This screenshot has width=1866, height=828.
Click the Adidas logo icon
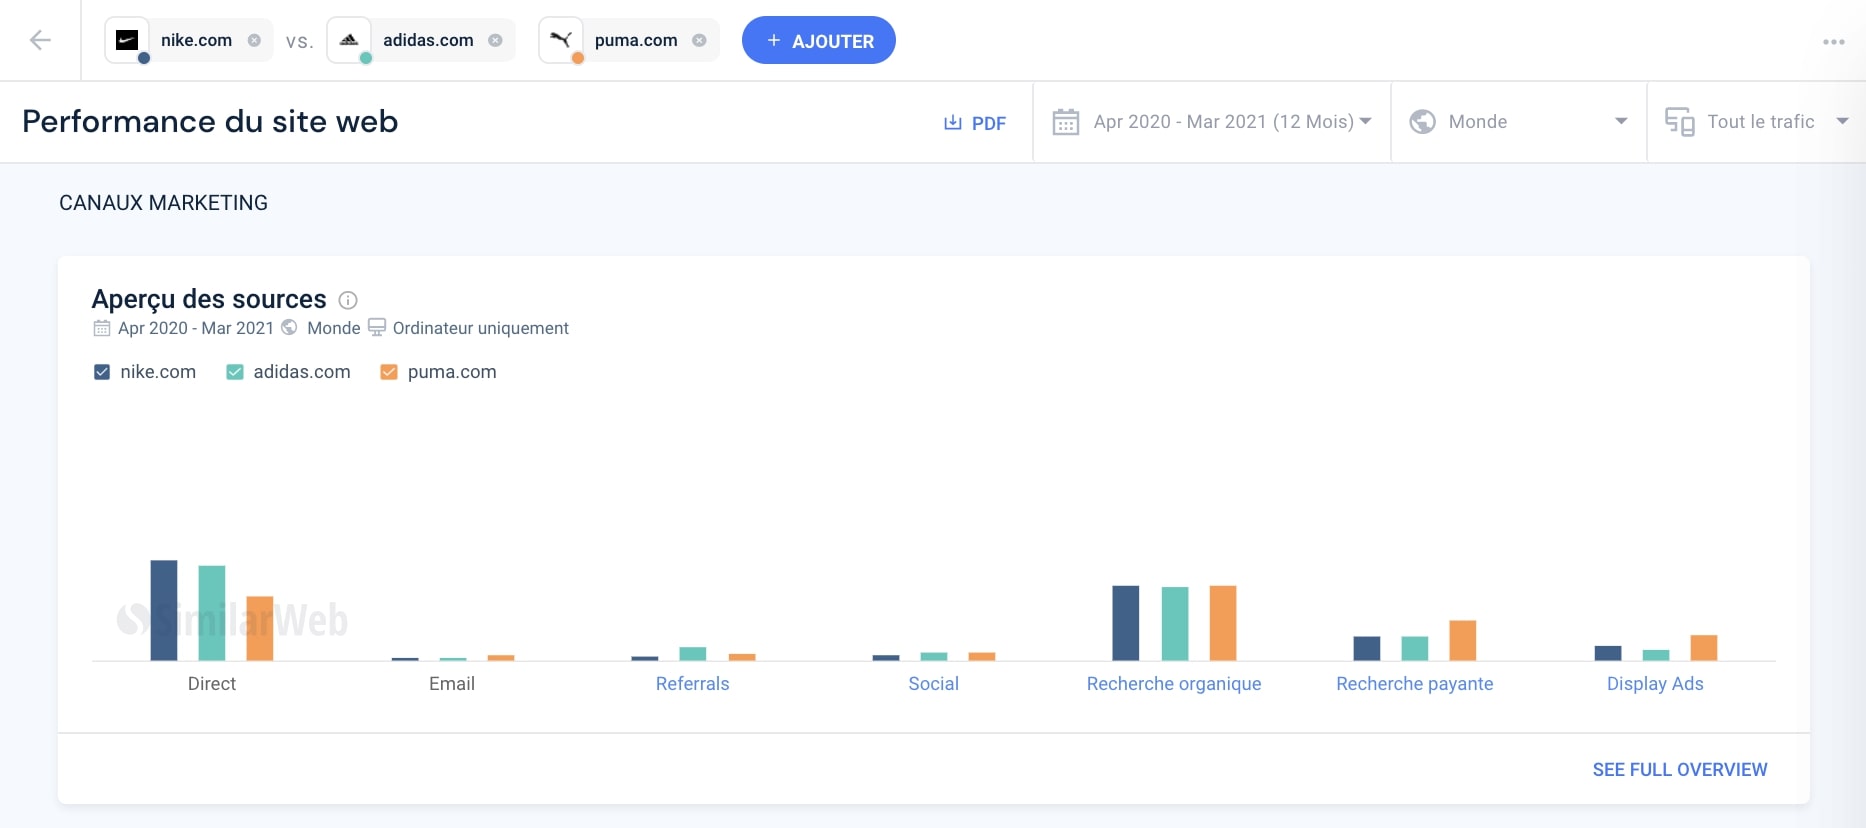[x=349, y=40]
